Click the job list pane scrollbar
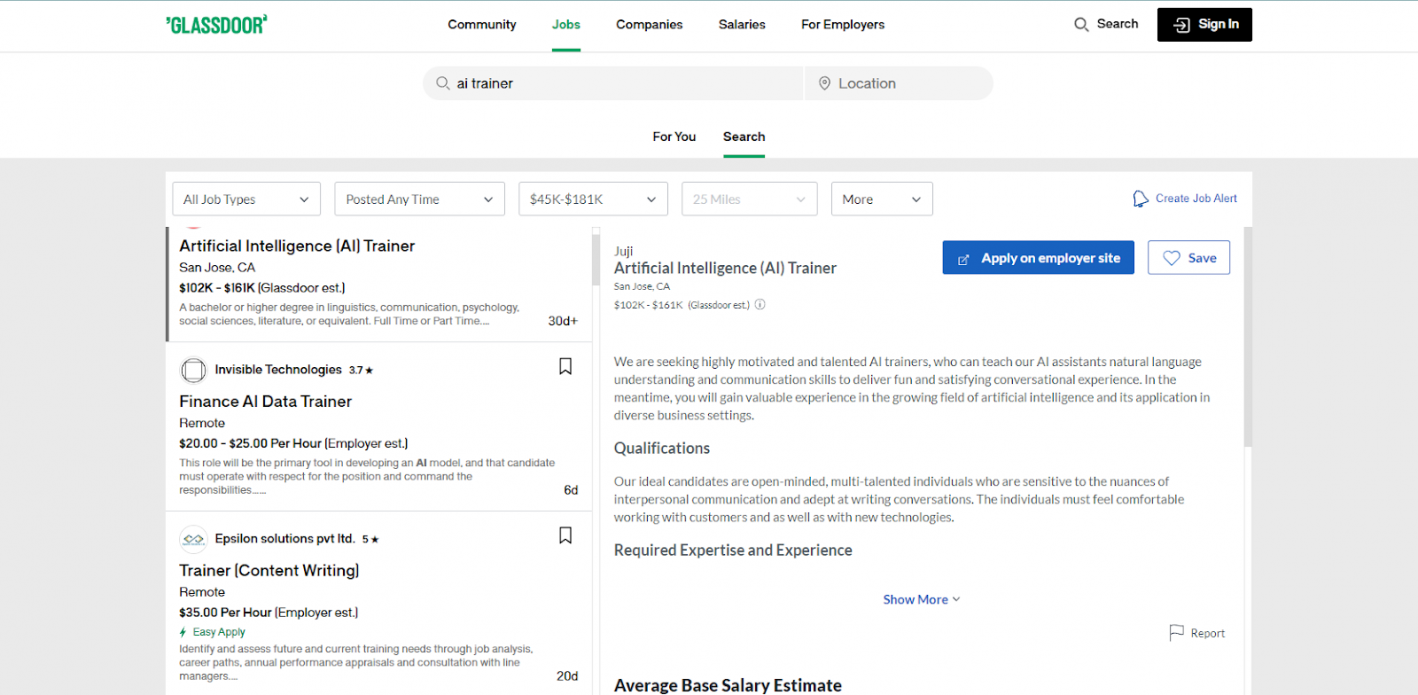Screen dimensions: 1418x695 point(597,260)
